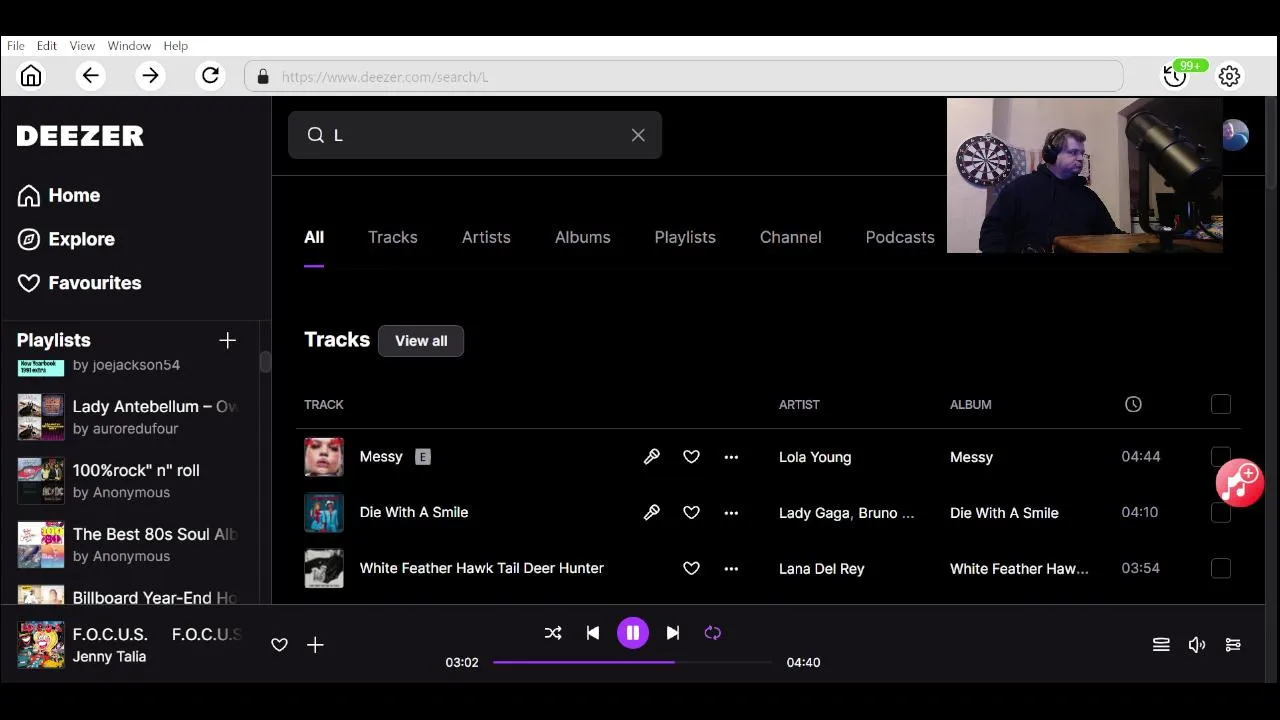This screenshot has width=1280, height=720.
Task: Switch to the Channel tab
Action: point(791,237)
